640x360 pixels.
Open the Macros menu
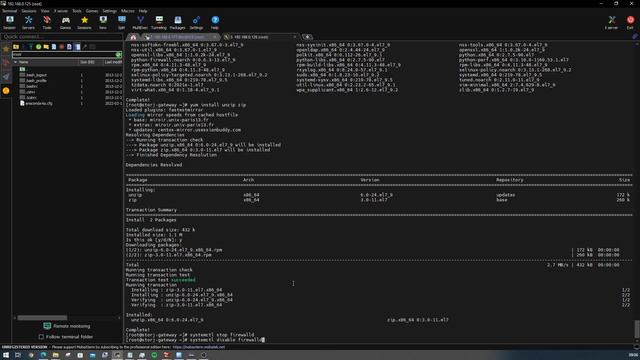(127, 11)
